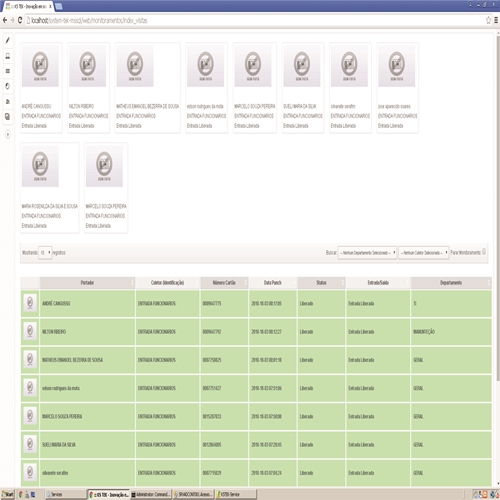
Task: Select the MARIA ROSENILDA DA SILVA card thumbnail
Action: pyautogui.click(x=40, y=166)
